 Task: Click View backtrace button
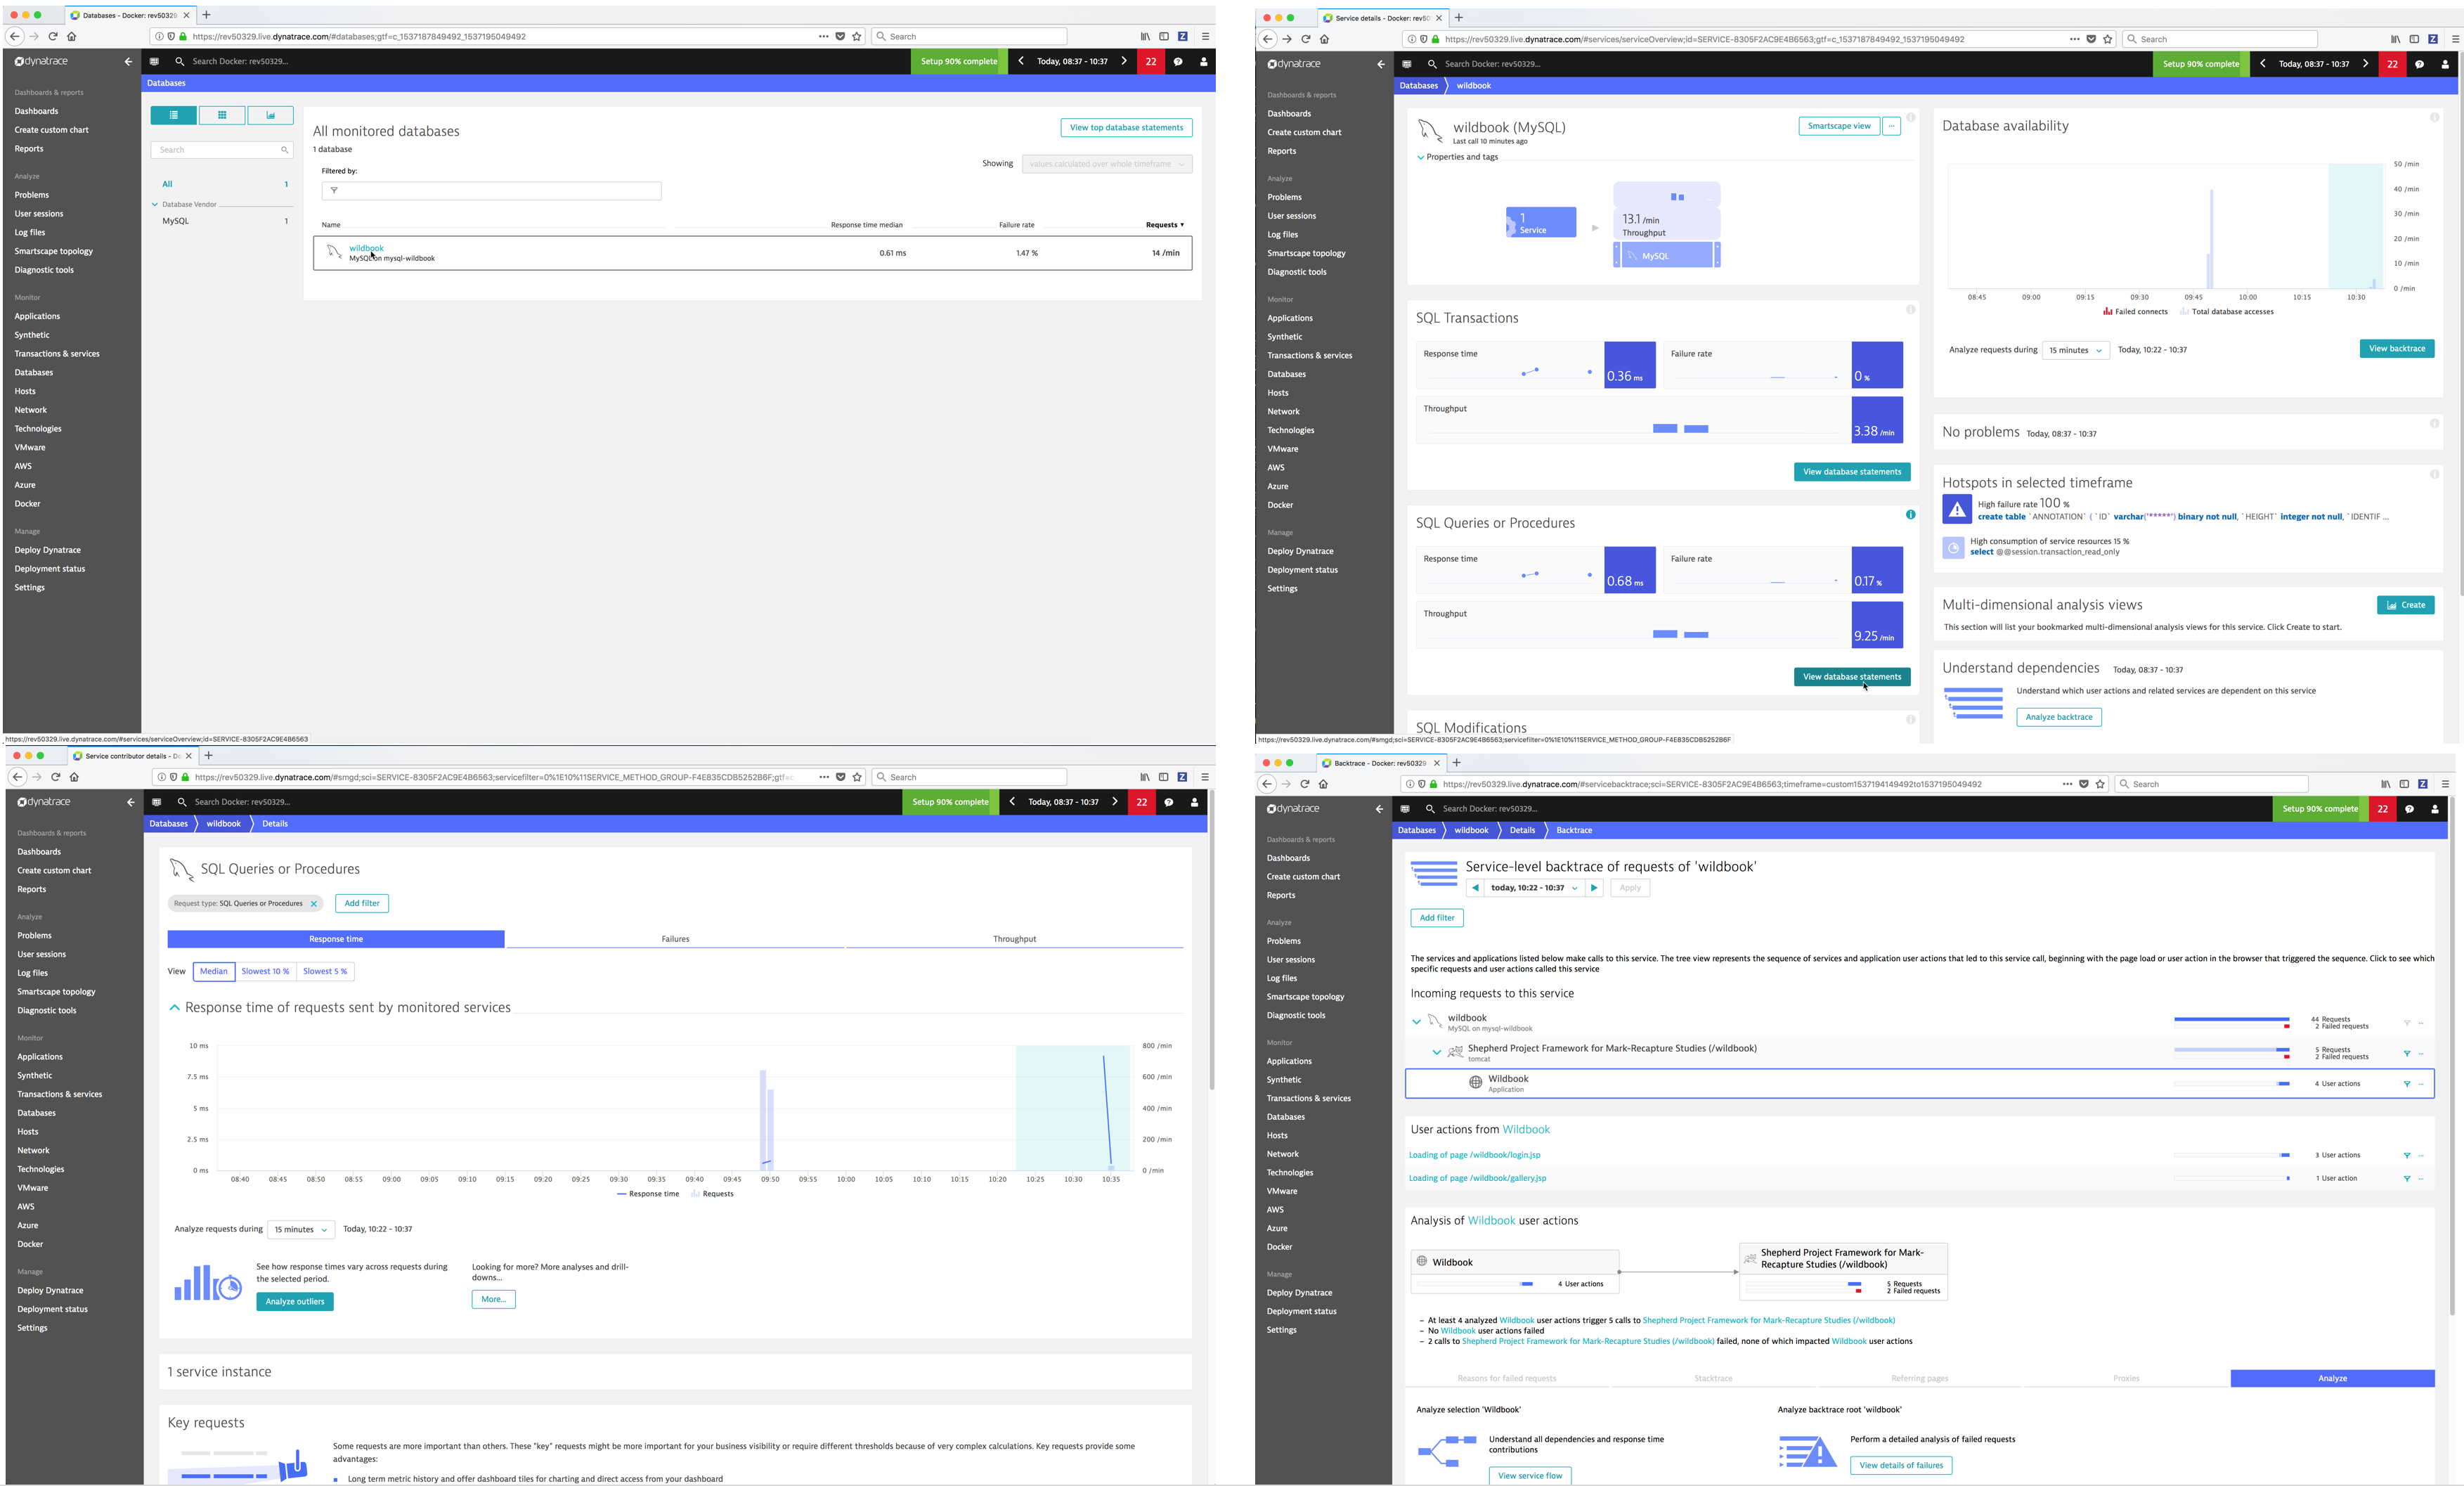click(x=2397, y=349)
